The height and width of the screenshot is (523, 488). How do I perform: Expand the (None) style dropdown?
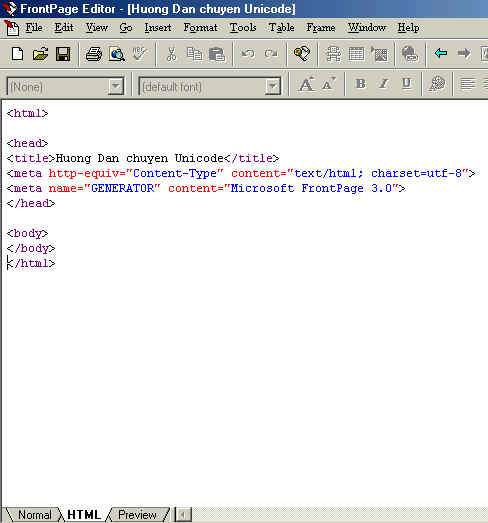tap(115, 86)
